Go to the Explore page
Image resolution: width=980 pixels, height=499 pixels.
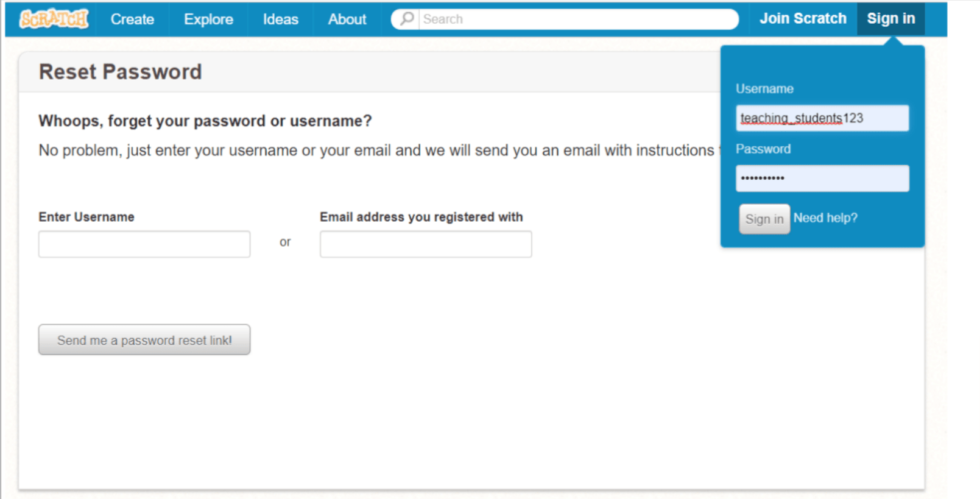tap(208, 19)
